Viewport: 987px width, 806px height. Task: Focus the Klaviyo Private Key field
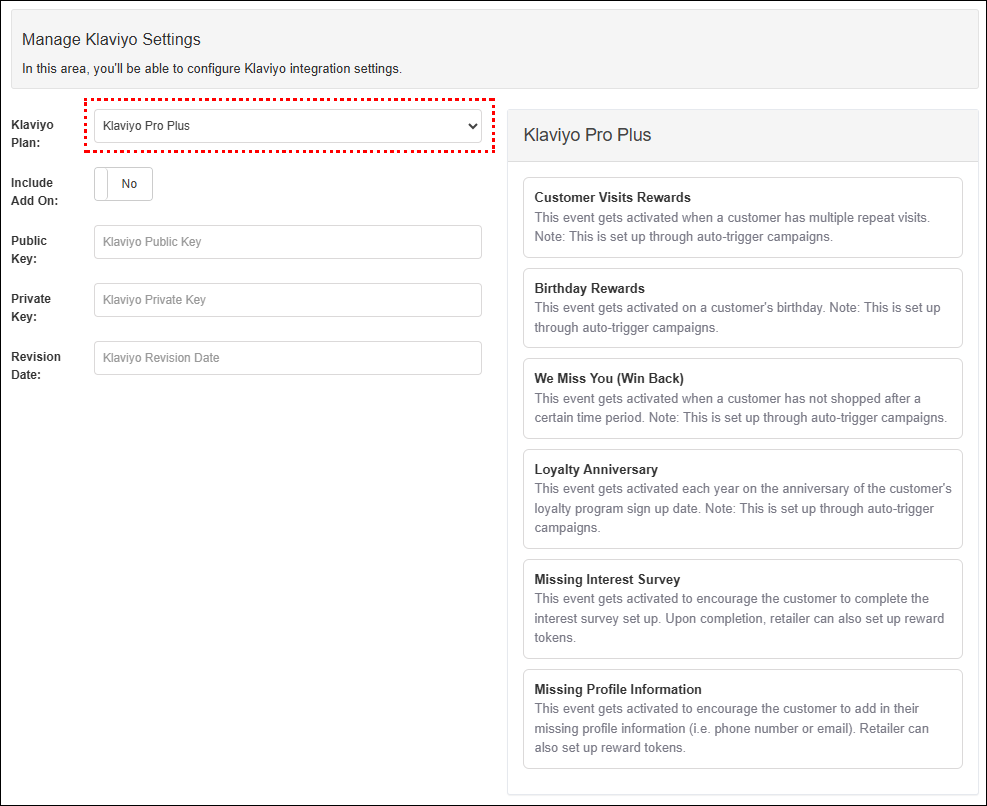click(287, 300)
